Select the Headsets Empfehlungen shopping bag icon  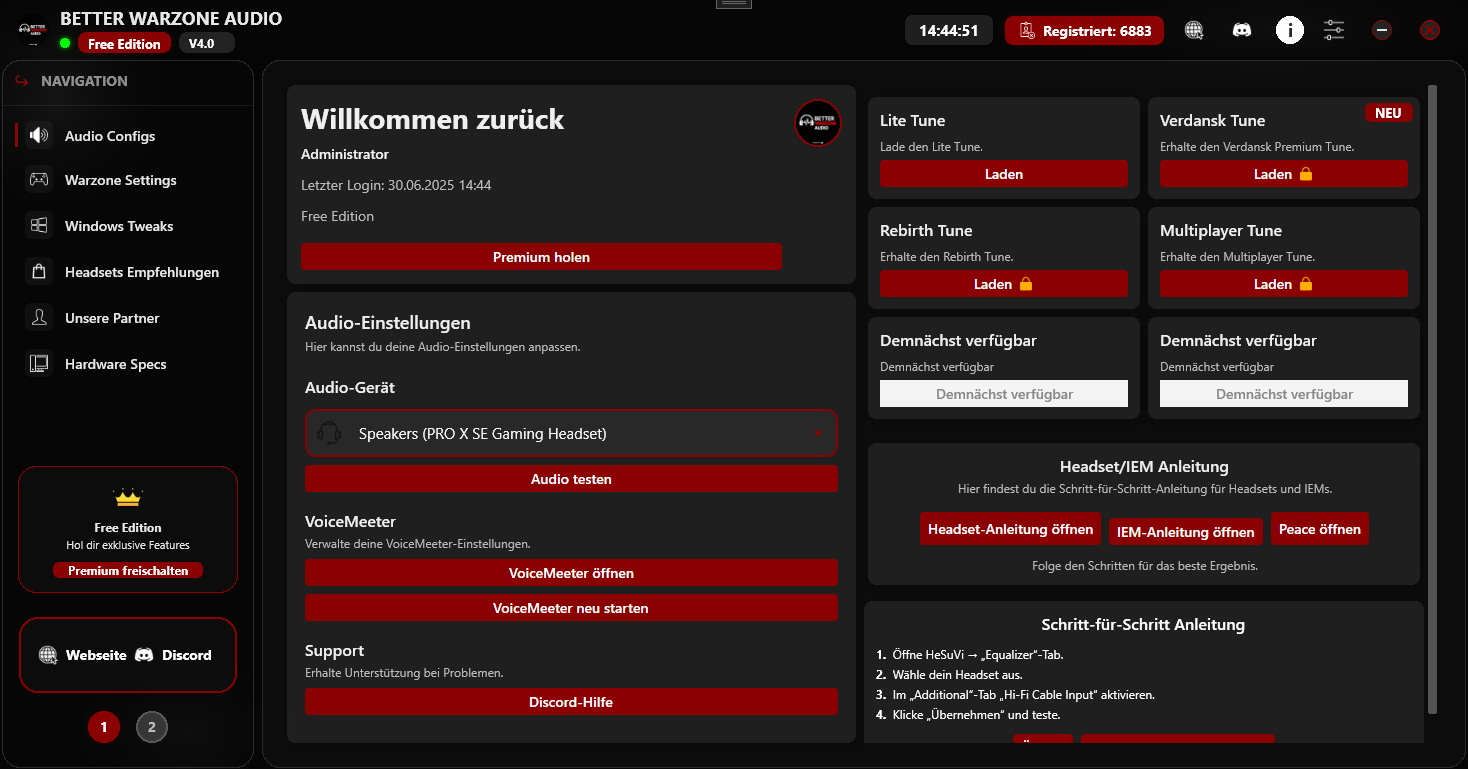(x=39, y=272)
